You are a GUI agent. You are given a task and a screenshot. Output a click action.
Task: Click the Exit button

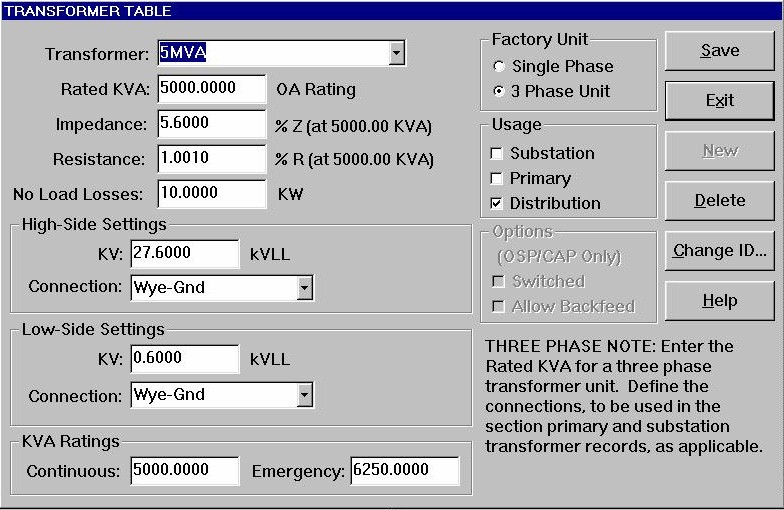(x=719, y=100)
